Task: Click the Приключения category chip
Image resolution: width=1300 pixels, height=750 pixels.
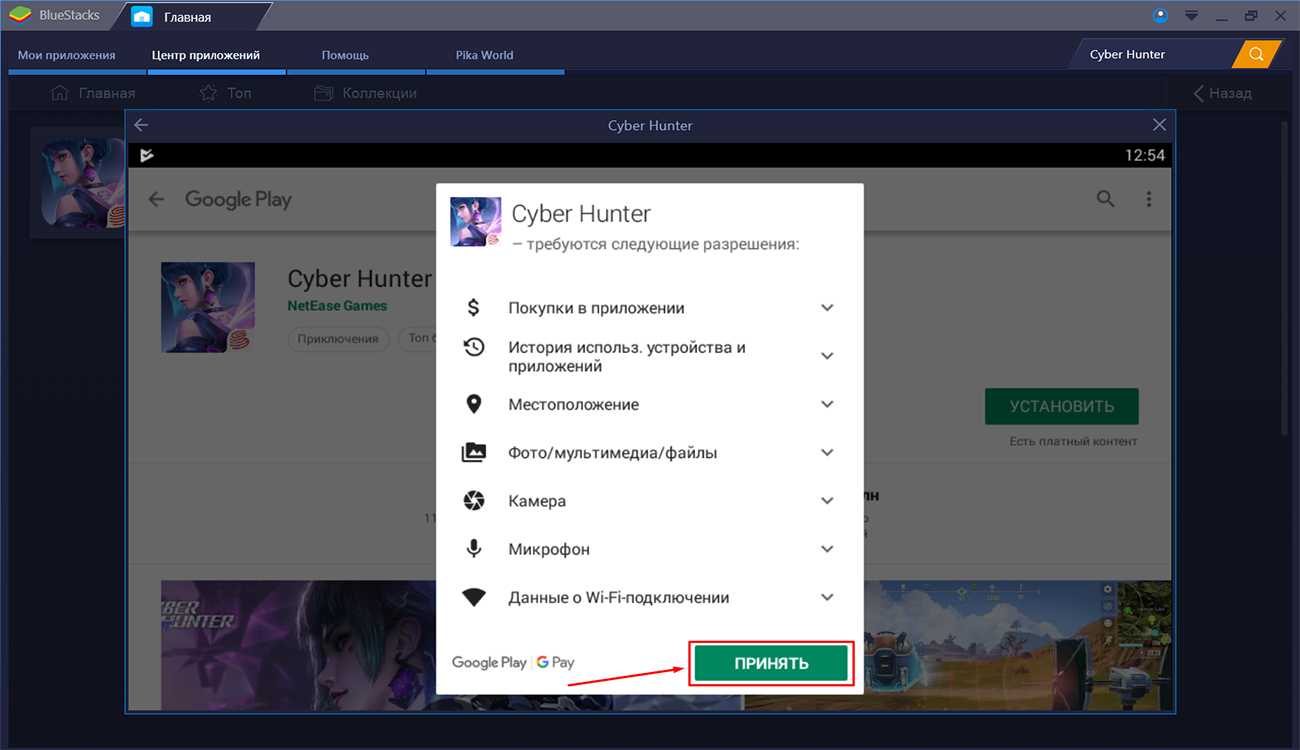Action: pos(339,338)
